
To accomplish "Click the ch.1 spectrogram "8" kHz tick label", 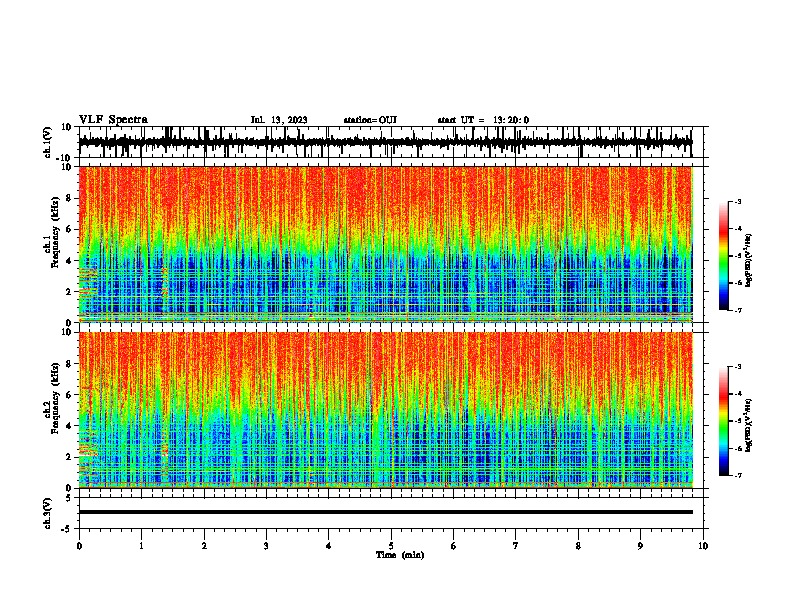I will (x=69, y=198).
